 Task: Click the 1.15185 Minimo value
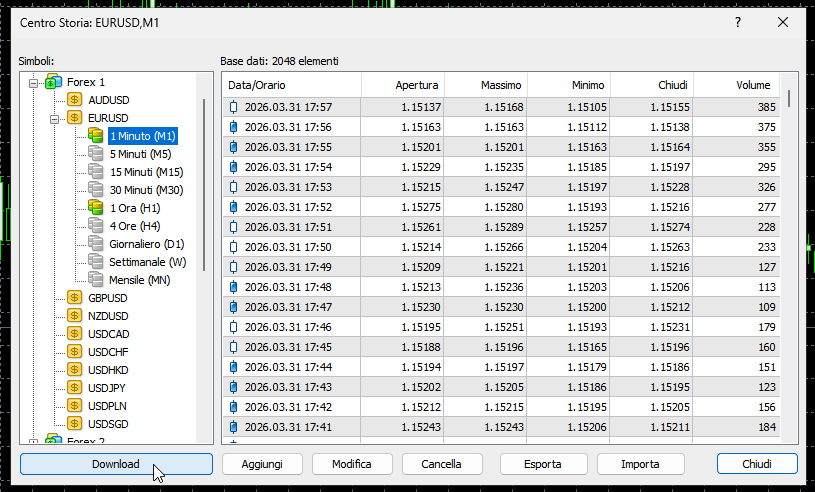tap(587, 167)
